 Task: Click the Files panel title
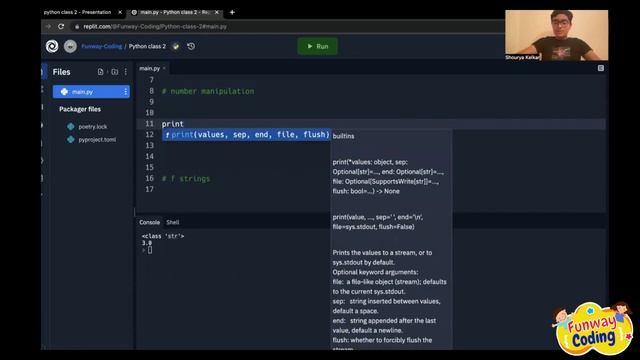[61, 72]
